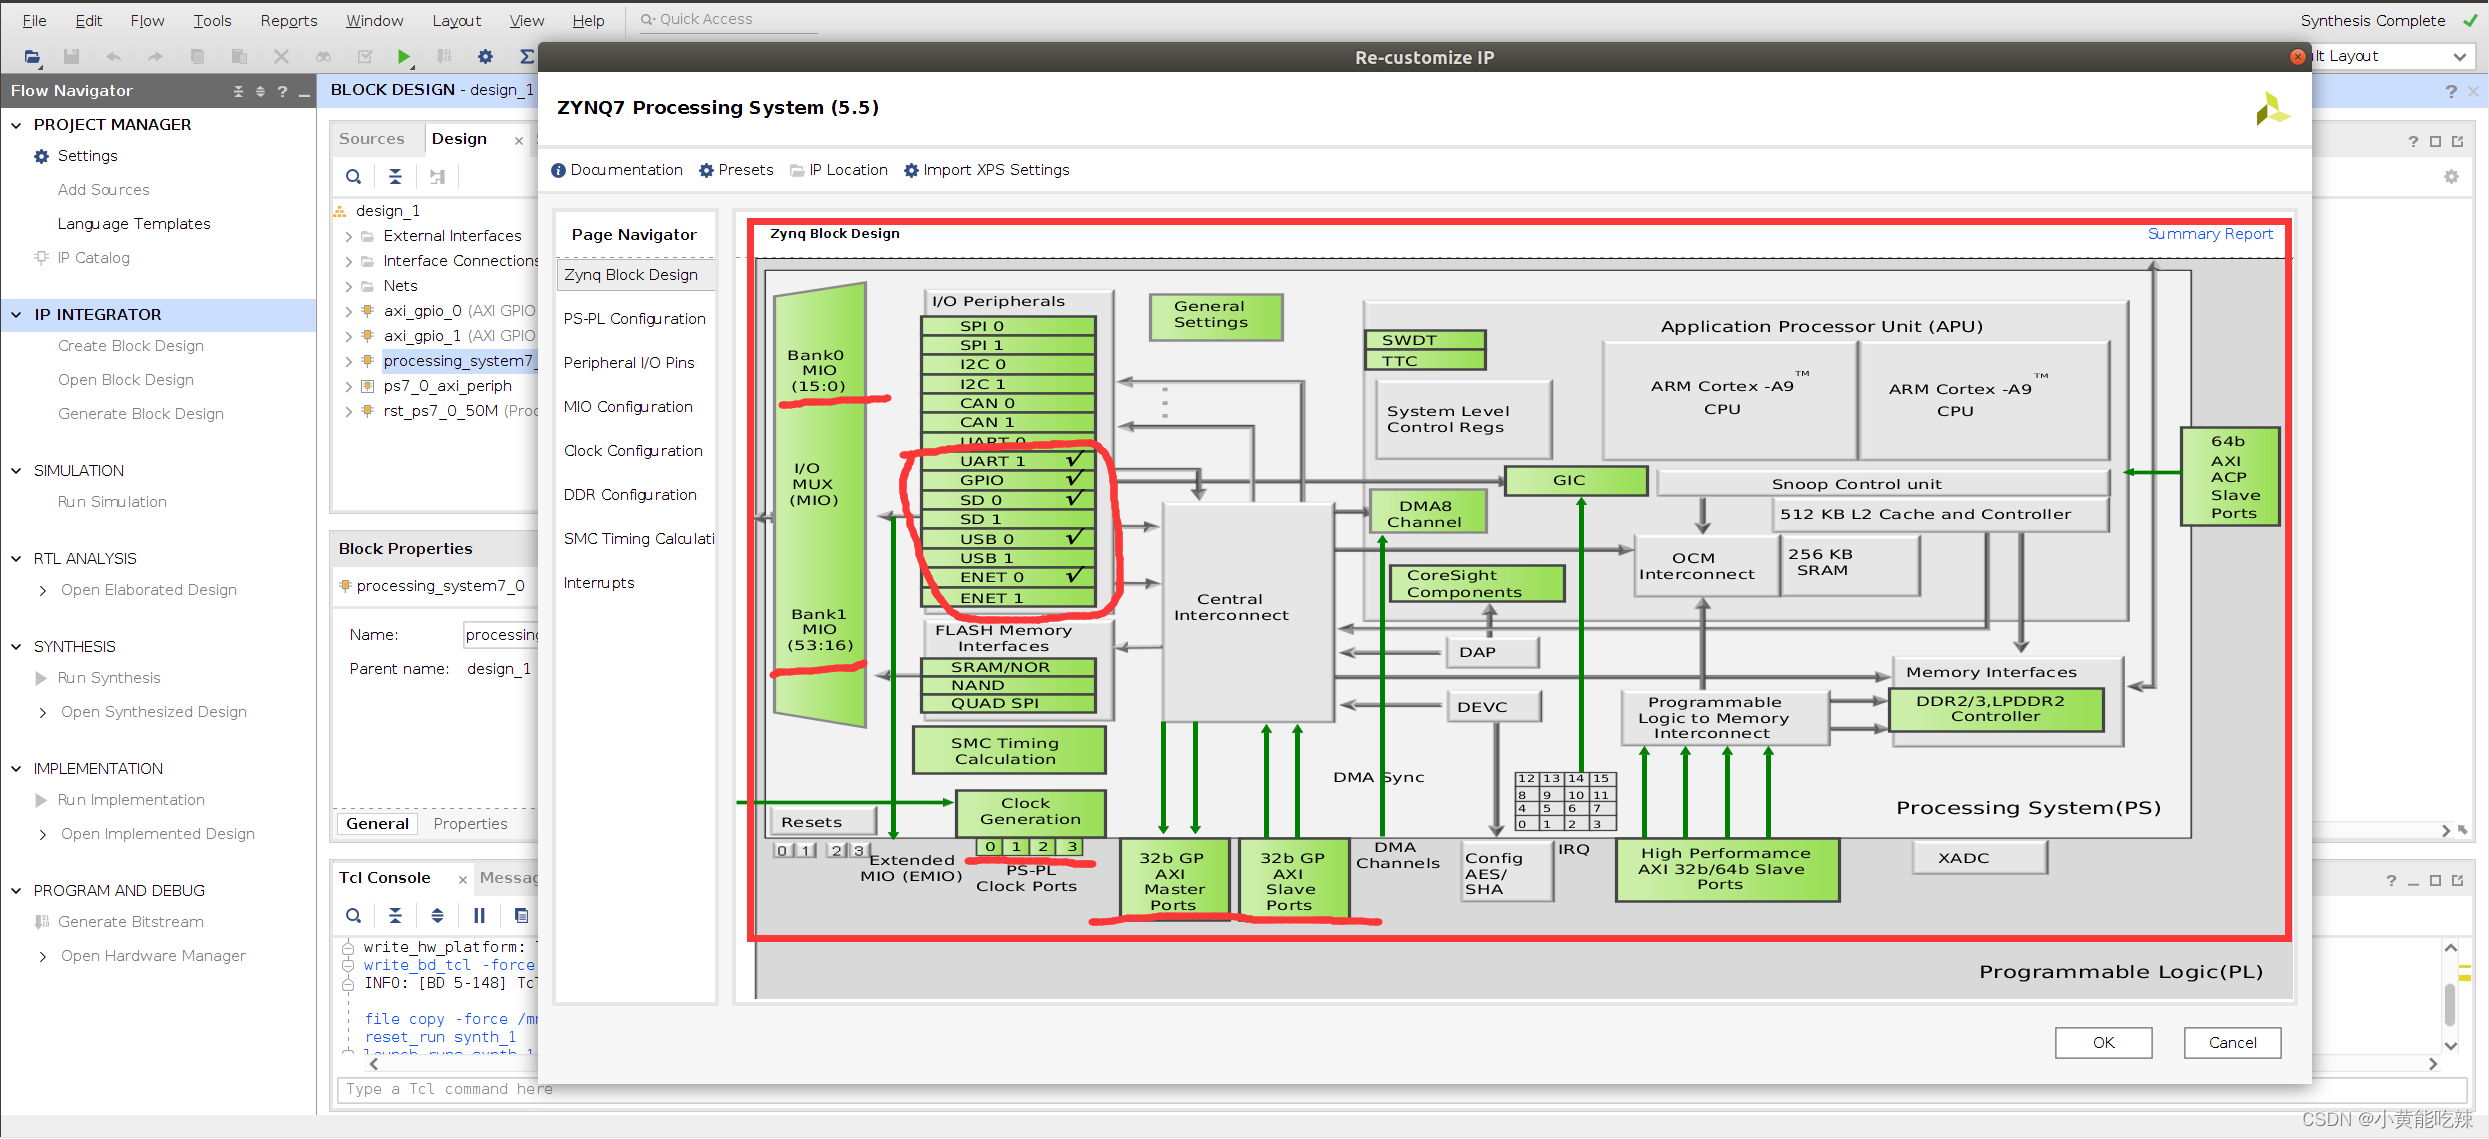The image size is (2489, 1139).
Task: Toggle the USB 0 peripheral checkmark
Action: tap(1074, 538)
